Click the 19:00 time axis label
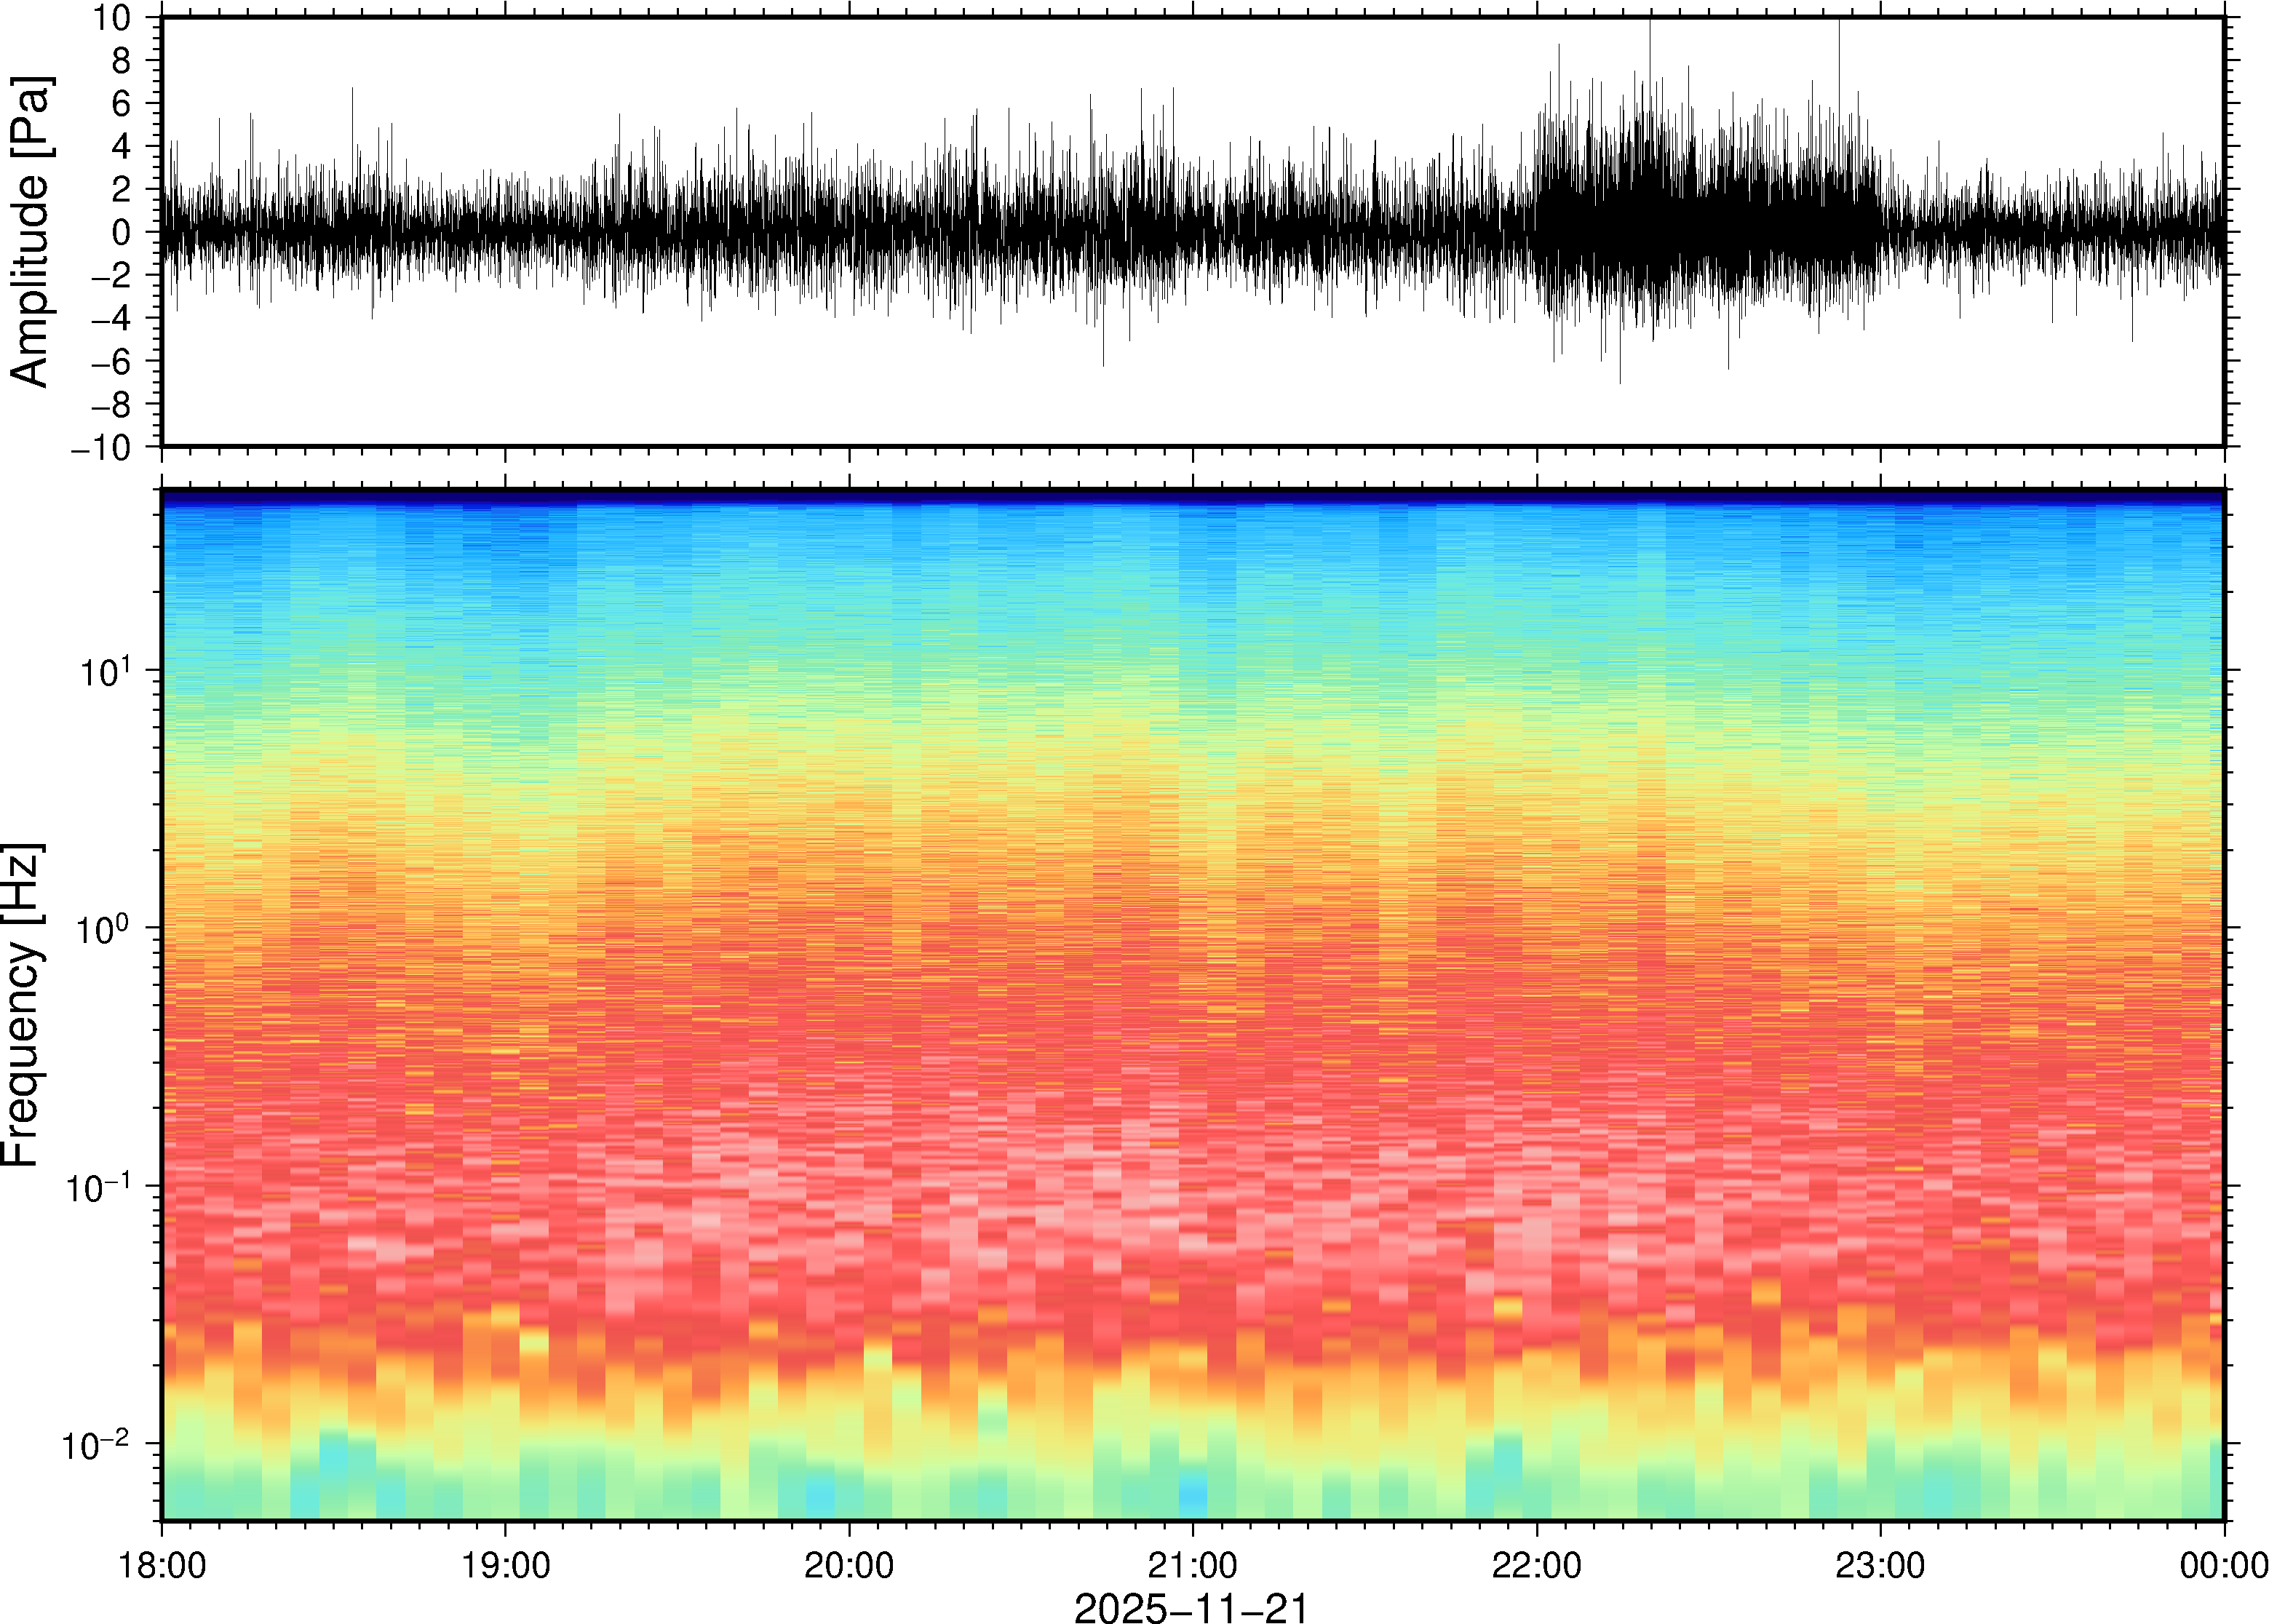 tap(505, 1565)
